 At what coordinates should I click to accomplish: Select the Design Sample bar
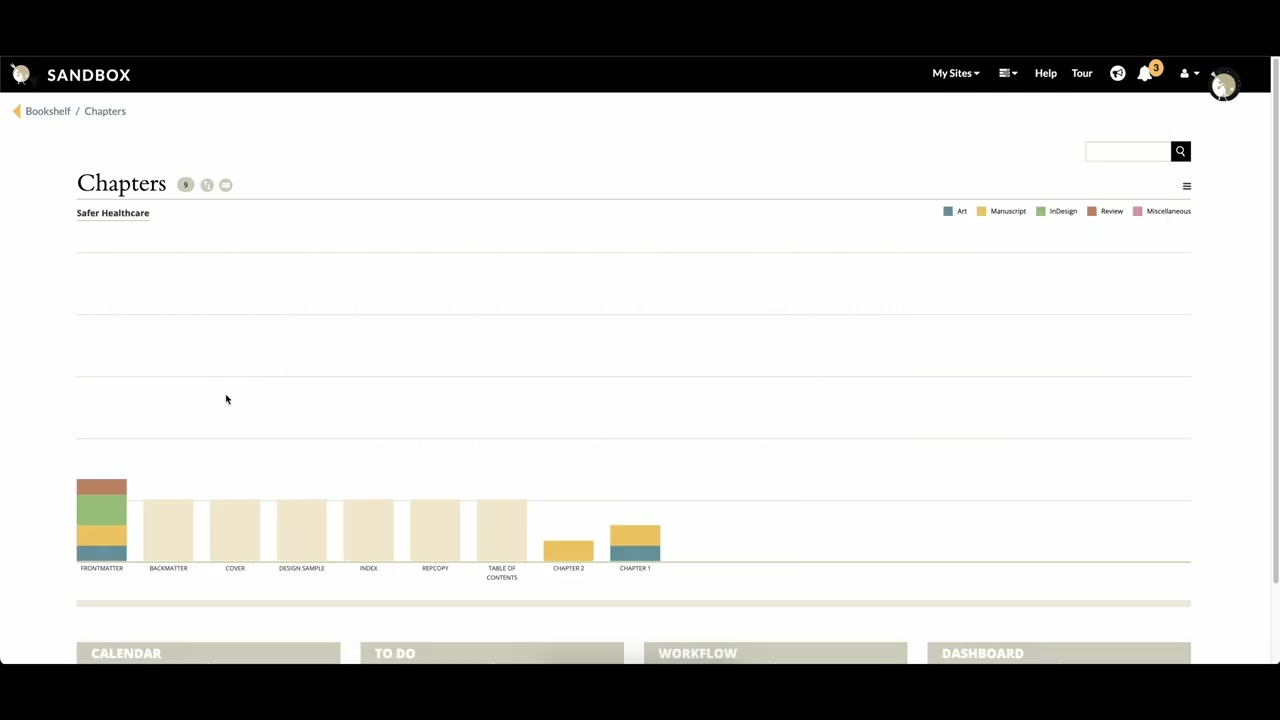click(302, 530)
